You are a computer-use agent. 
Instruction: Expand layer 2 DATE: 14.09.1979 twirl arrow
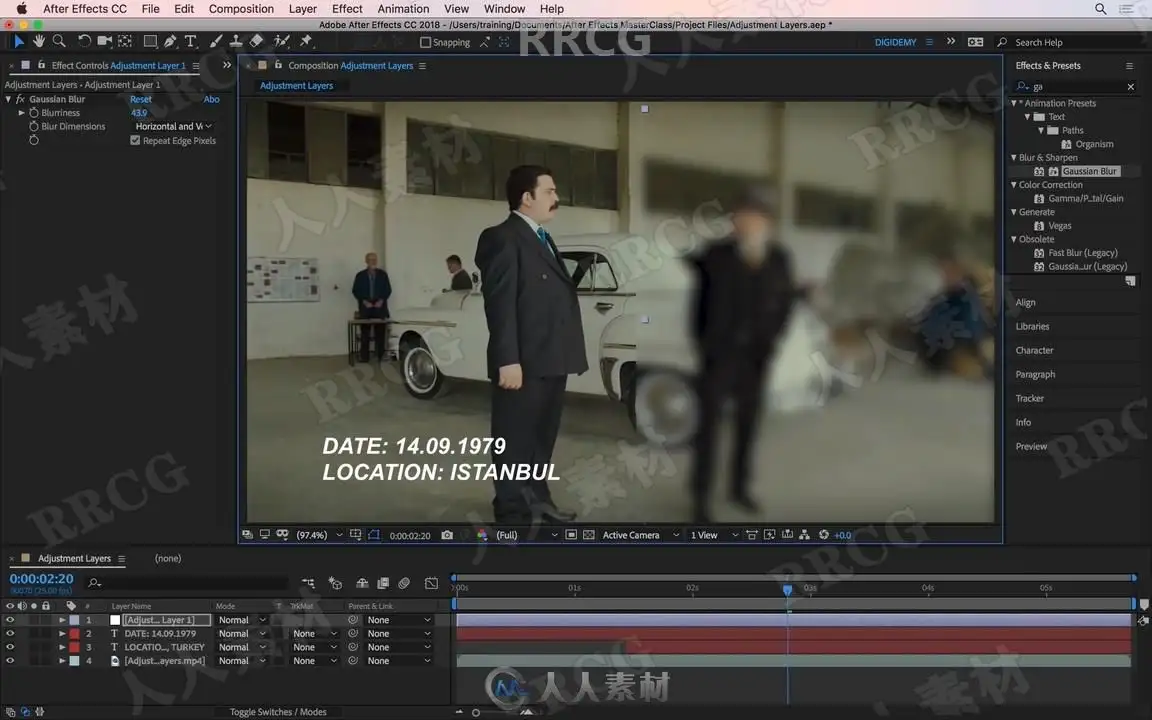point(62,633)
